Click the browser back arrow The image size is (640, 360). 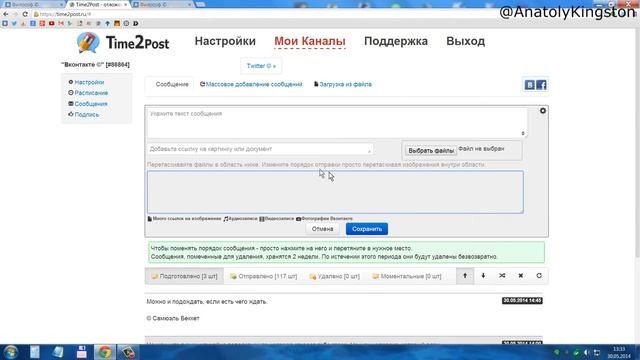[x=6, y=14]
